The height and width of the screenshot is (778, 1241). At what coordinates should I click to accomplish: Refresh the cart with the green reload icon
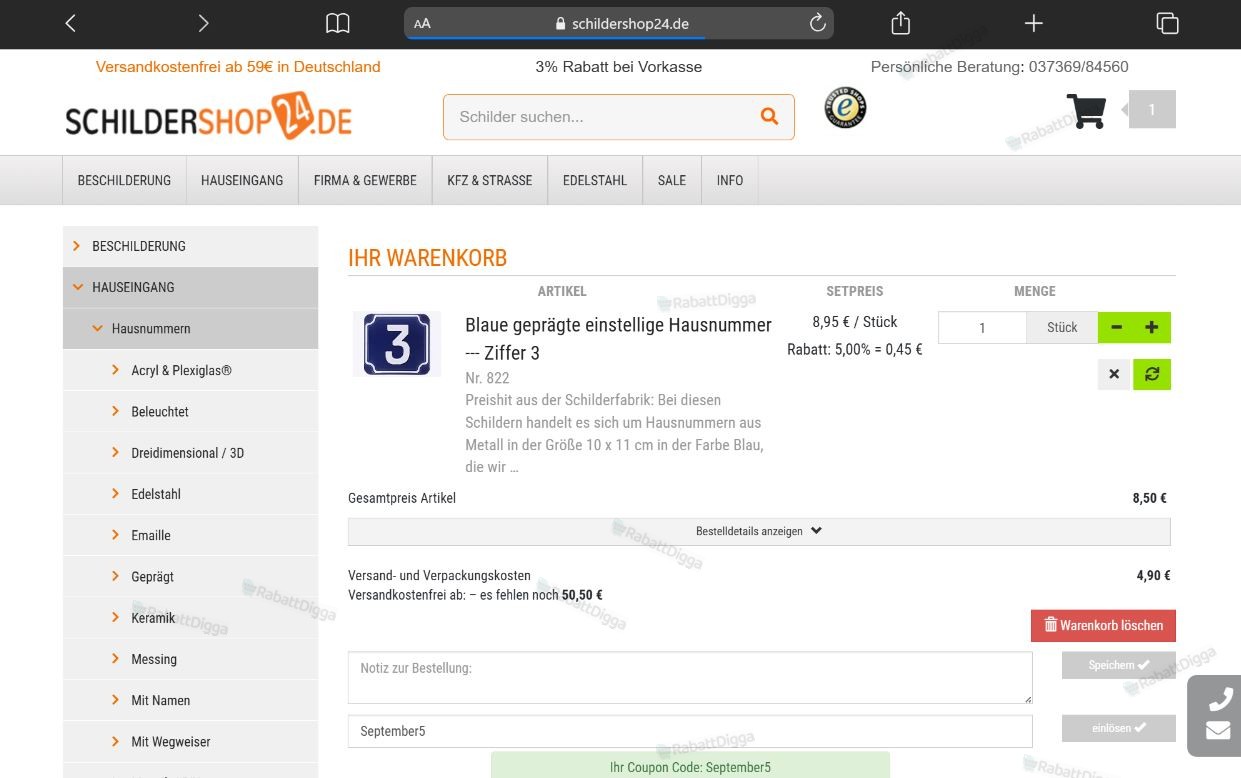(x=1152, y=374)
